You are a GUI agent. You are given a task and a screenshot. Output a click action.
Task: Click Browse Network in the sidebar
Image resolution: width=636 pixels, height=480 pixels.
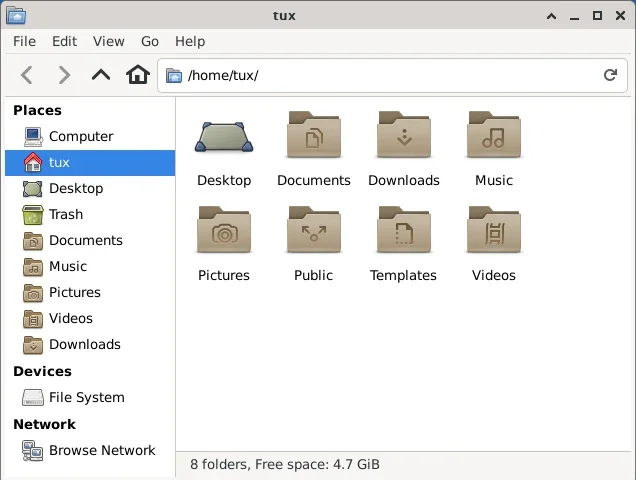(102, 450)
